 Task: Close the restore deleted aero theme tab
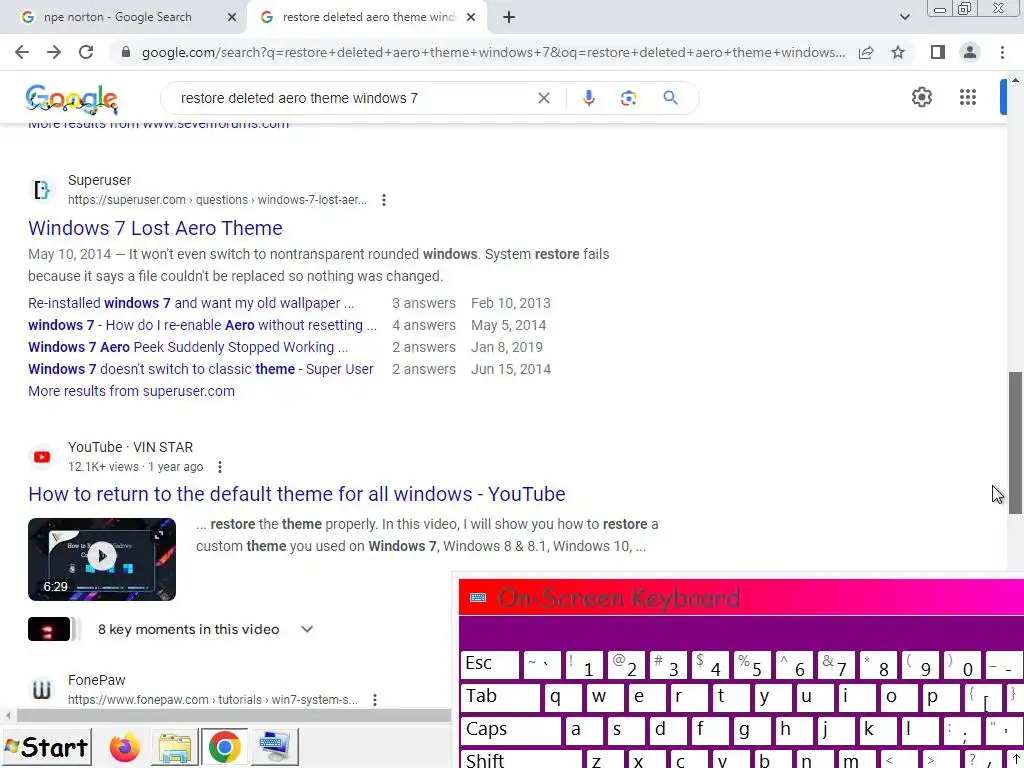471,17
